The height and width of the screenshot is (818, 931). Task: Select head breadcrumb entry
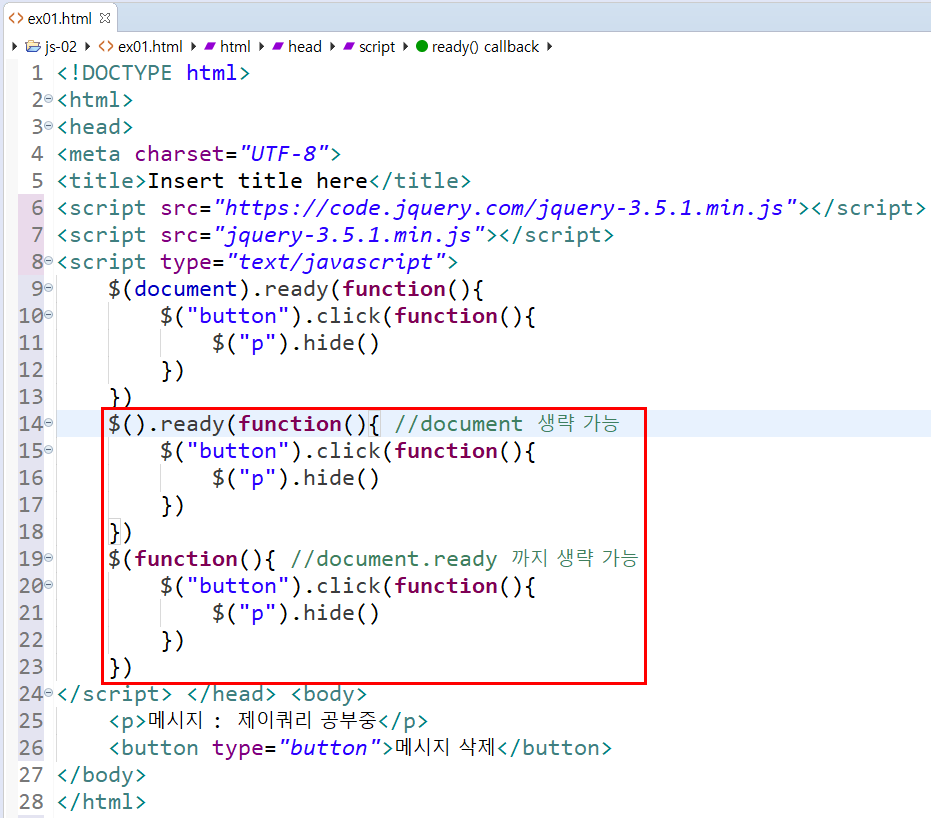(x=305, y=47)
